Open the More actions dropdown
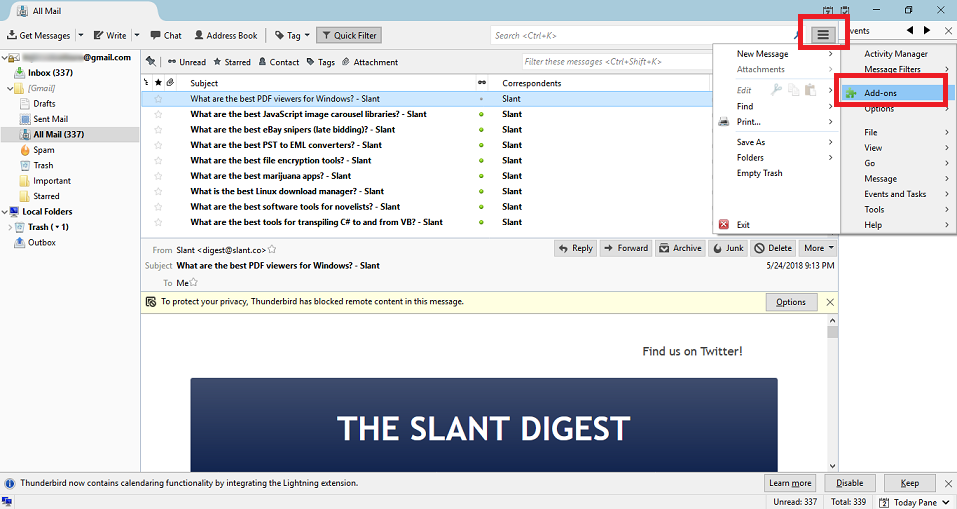 coord(818,248)
